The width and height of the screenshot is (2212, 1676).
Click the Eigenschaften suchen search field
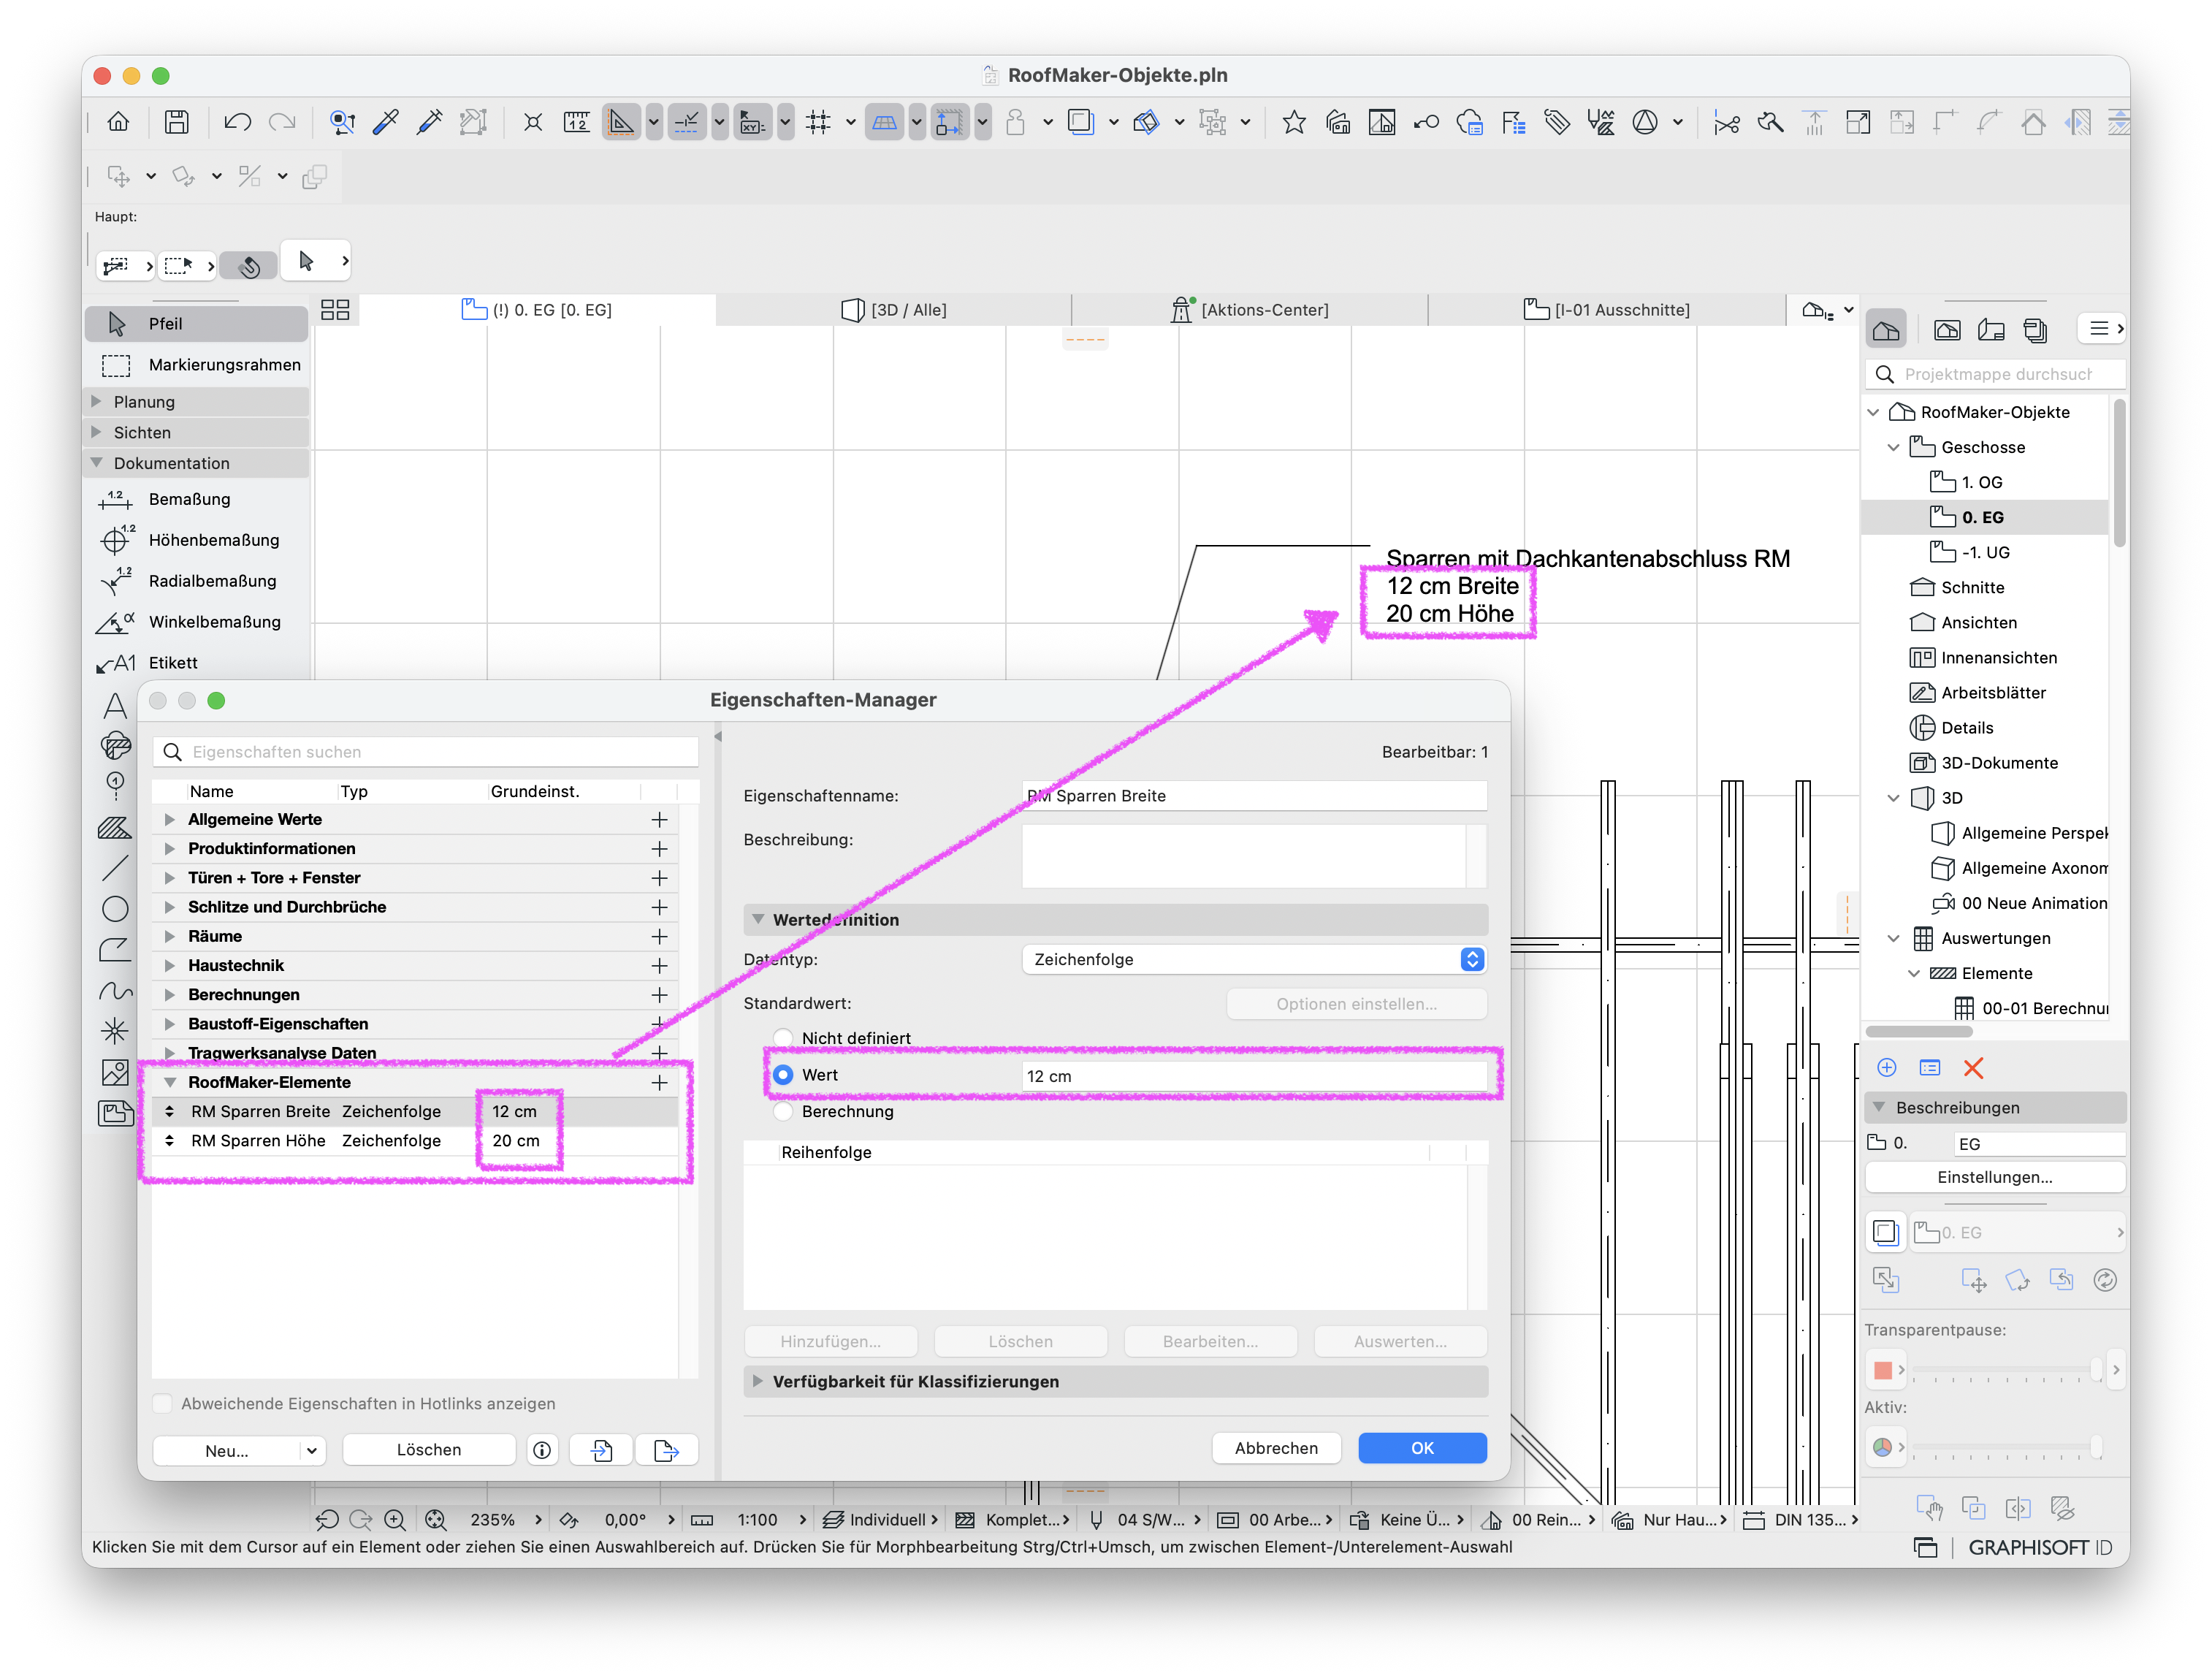[x=426, y=752]
